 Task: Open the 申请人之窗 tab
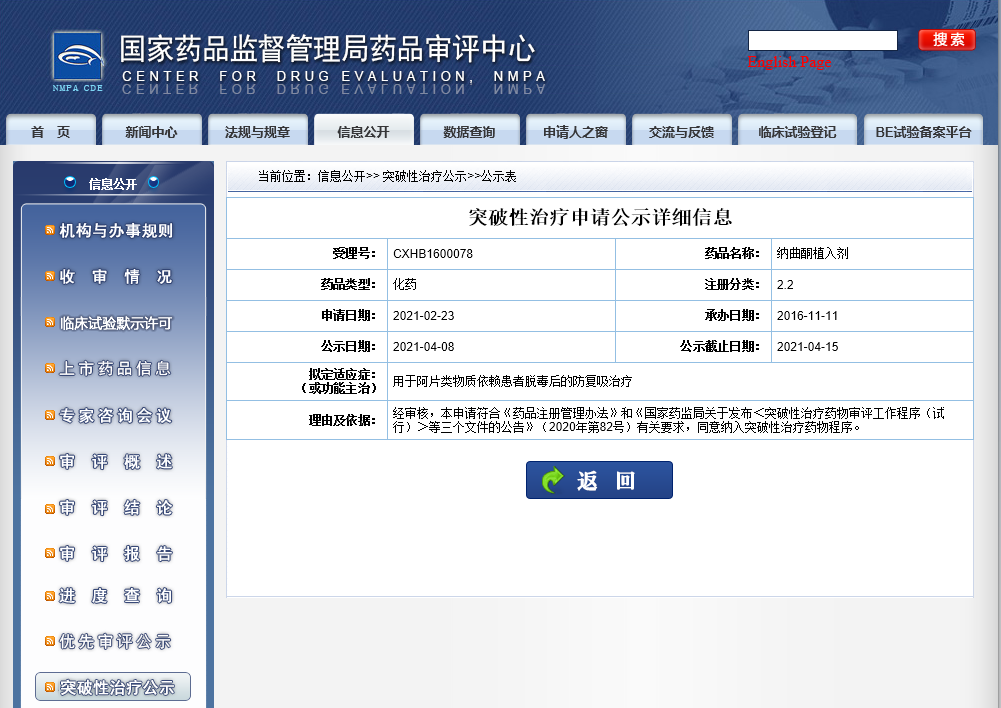click(575, 130)
